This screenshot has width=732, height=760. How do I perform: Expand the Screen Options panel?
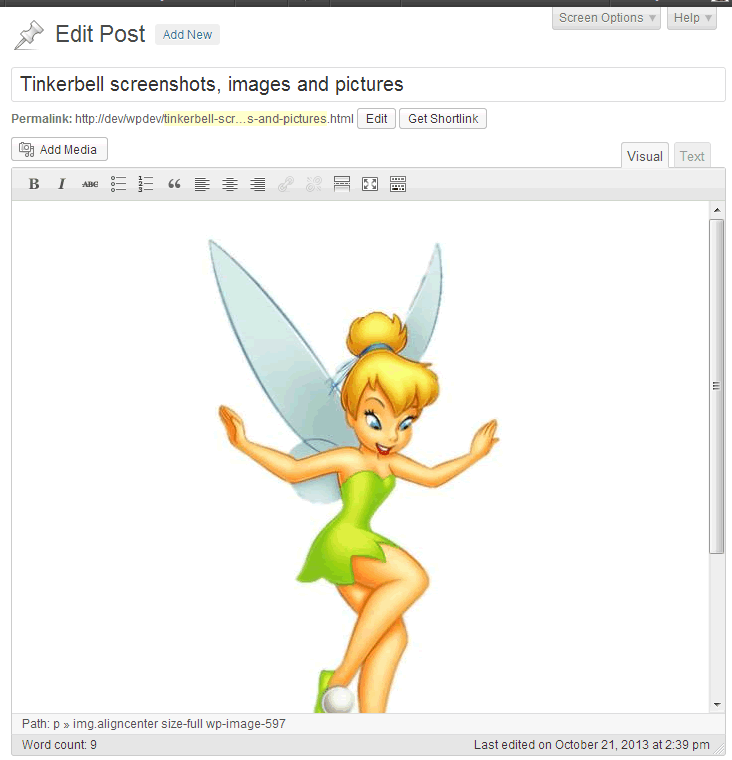click(x=606, y=18)
